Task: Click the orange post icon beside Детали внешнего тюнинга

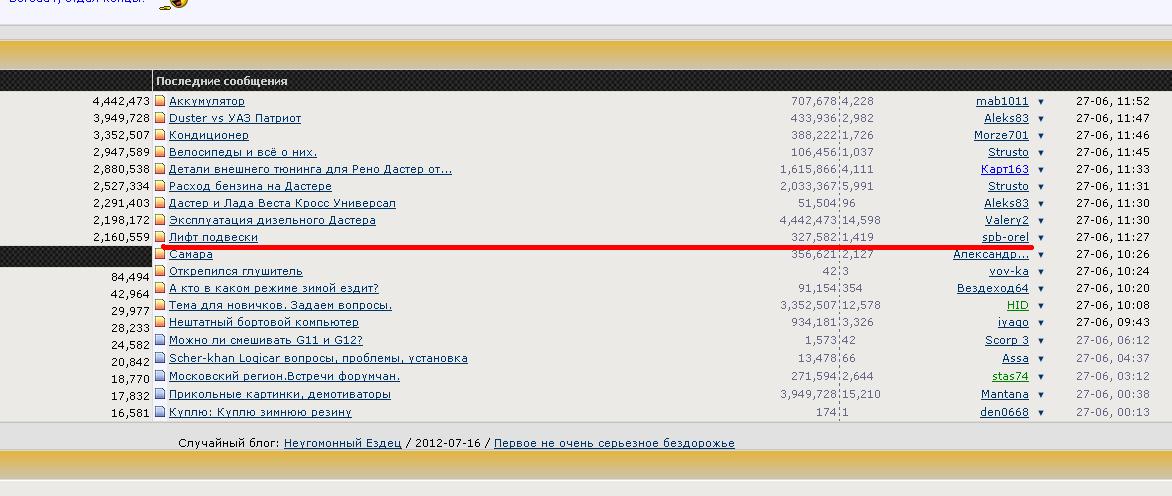Action: point(160,169)
